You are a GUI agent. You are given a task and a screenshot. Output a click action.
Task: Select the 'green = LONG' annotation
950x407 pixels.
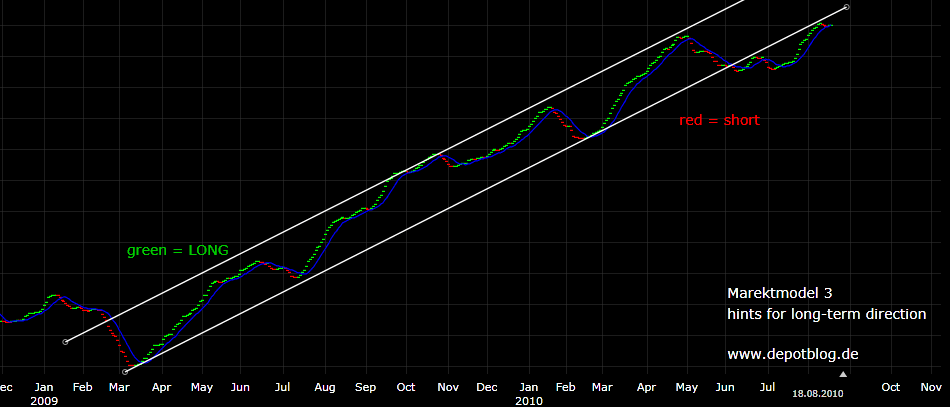[x=178, y=250]
